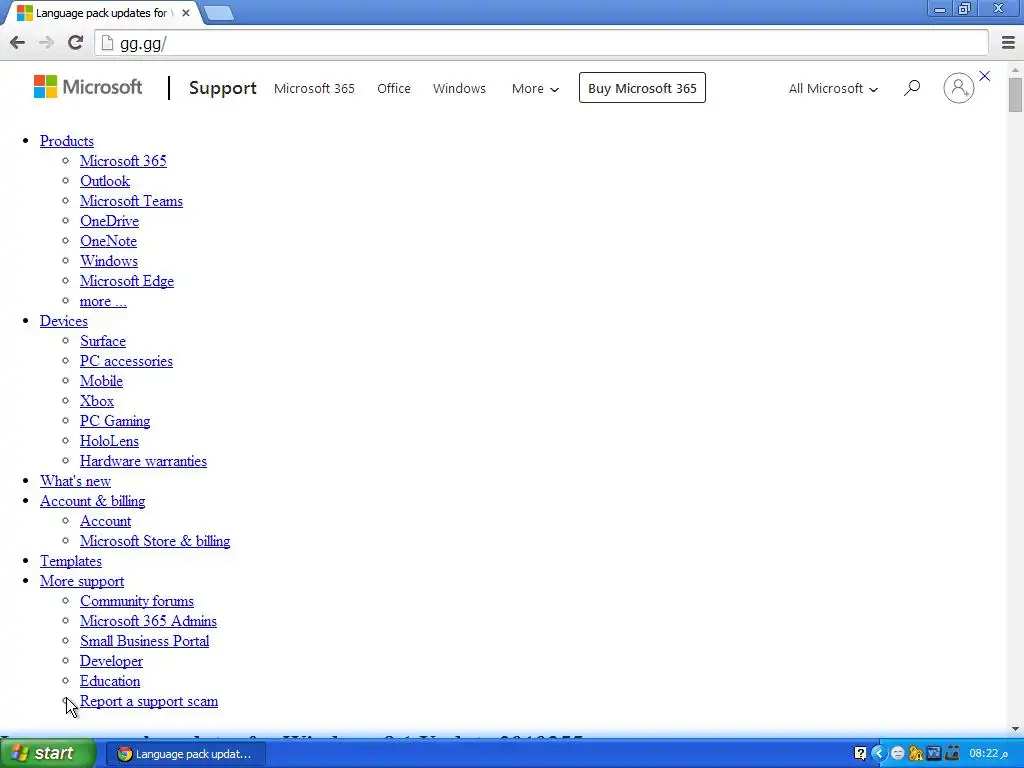Viewport: 1024px width, 768px height.
Task: Reload the page with the refresh icon
Action: click(x=75, y=43)
